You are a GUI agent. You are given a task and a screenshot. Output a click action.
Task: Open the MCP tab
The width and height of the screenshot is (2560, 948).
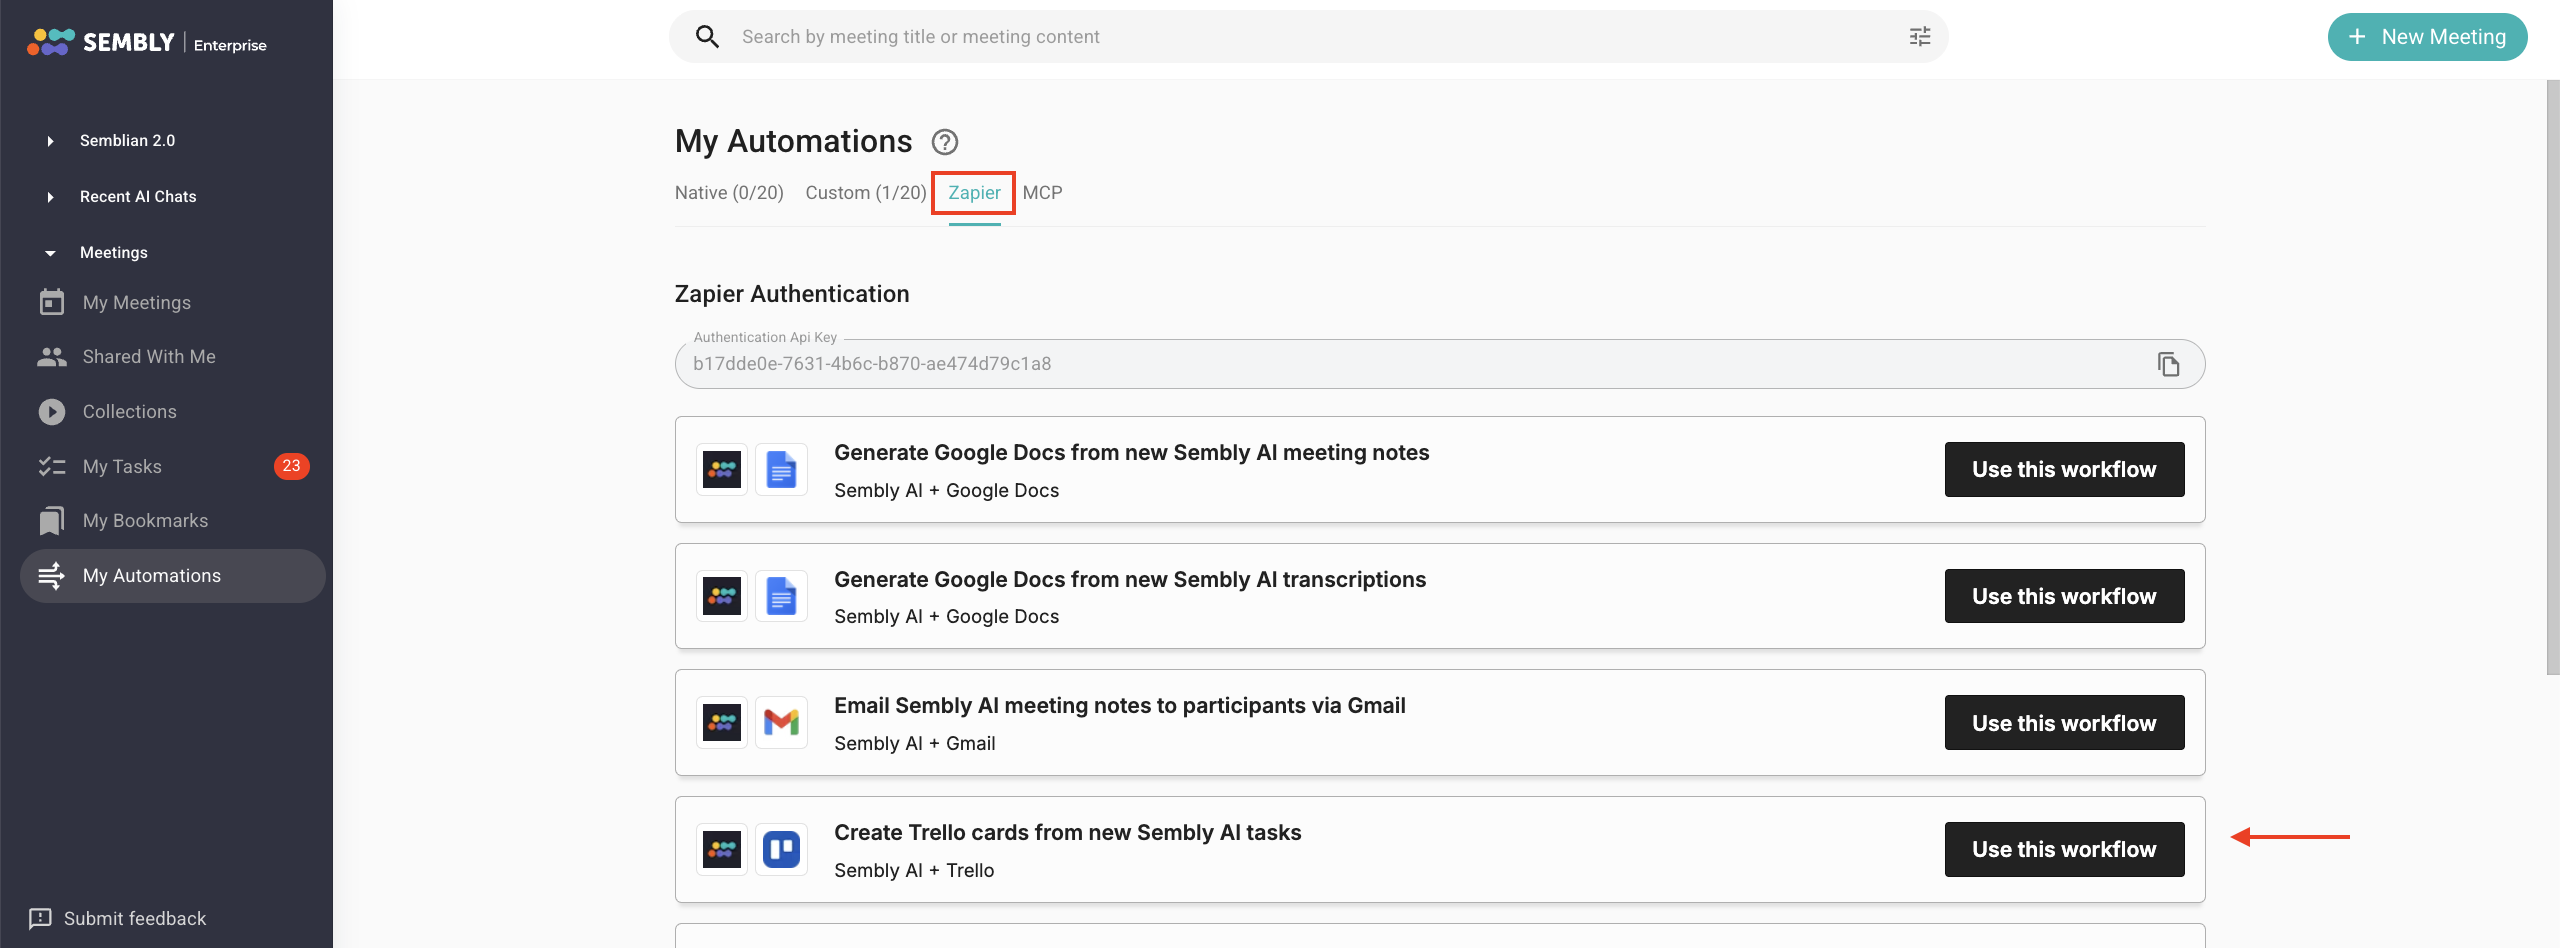point(1042,193)
